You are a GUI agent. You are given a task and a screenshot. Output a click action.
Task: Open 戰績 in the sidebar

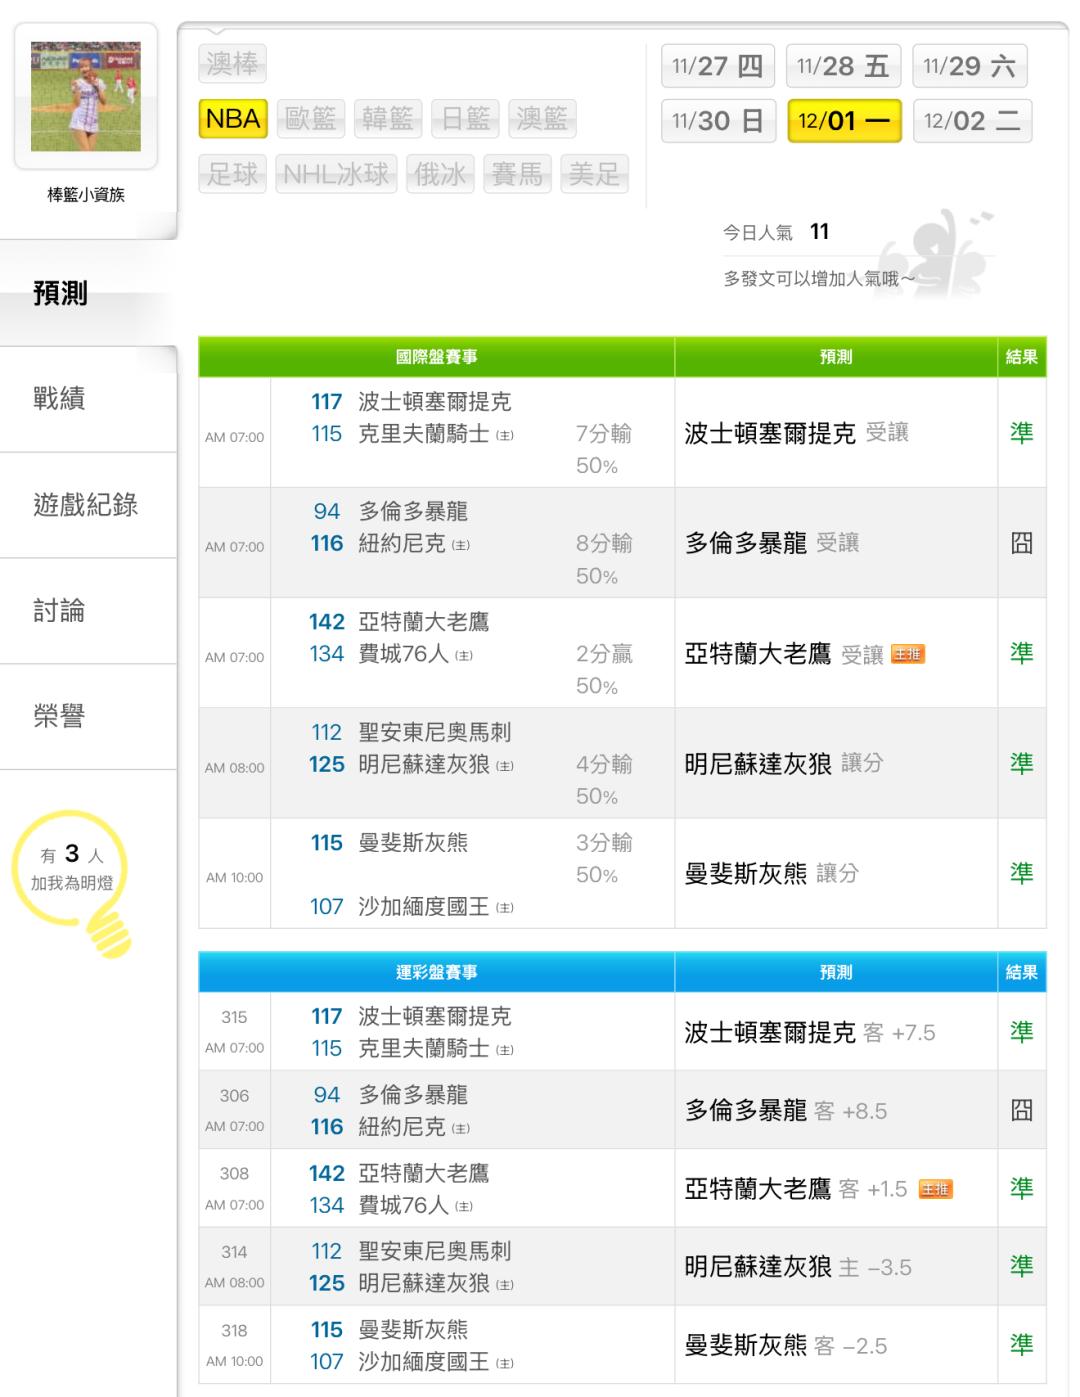[x=59, y=398]
